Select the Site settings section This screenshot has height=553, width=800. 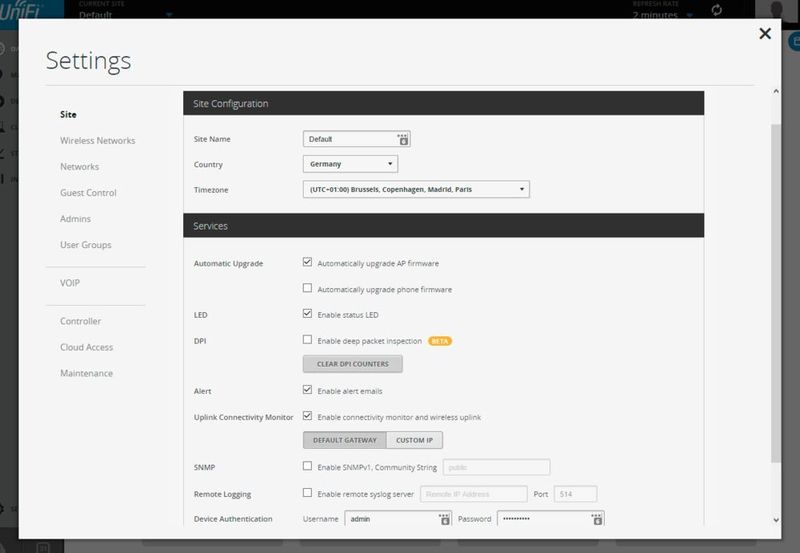68,114
